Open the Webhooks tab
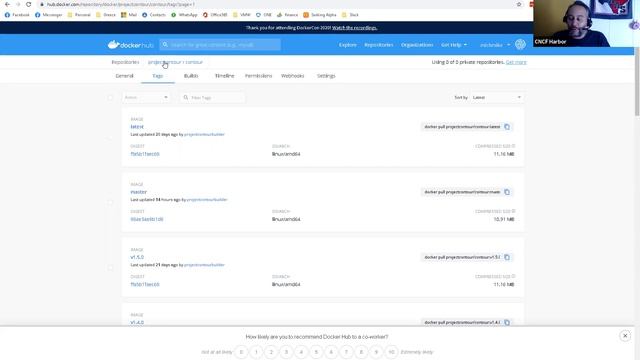 [x=293, y=76]
